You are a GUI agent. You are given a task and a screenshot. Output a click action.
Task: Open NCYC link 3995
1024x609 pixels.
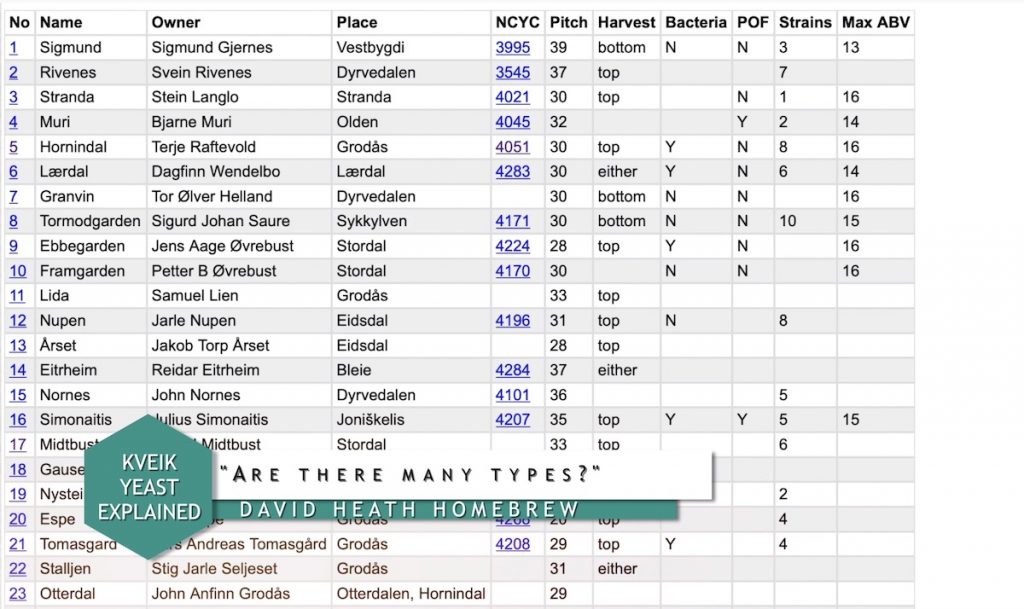pos(512,47)
